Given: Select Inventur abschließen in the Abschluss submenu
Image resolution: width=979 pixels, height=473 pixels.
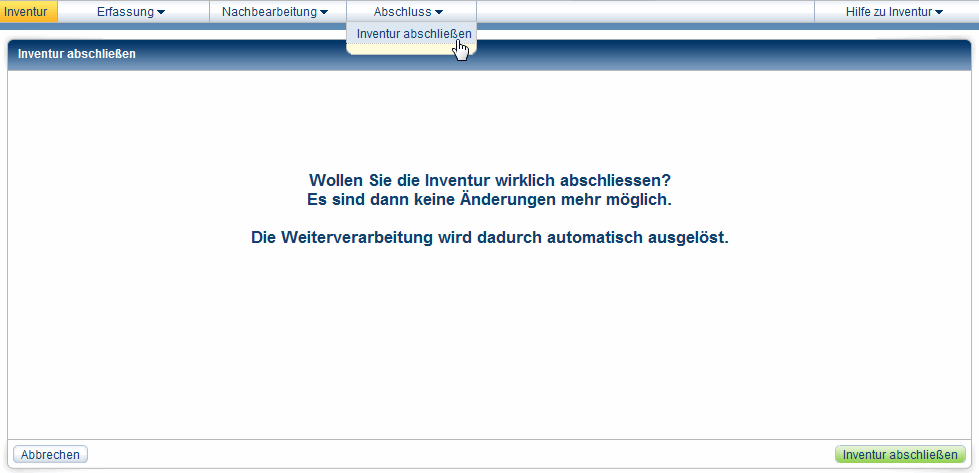Looking at the screenshot, I should coord(413,33).
